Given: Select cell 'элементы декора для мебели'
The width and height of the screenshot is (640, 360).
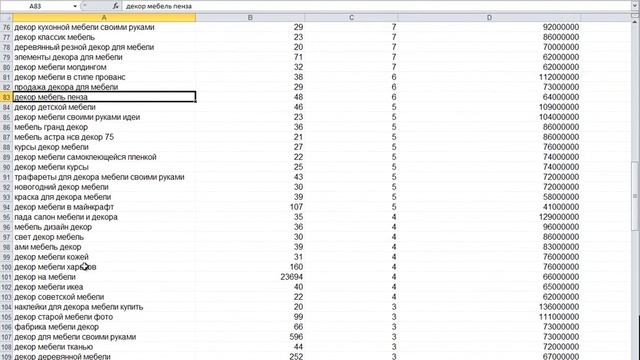Looking at the screenshot, I should coord(104,57).
